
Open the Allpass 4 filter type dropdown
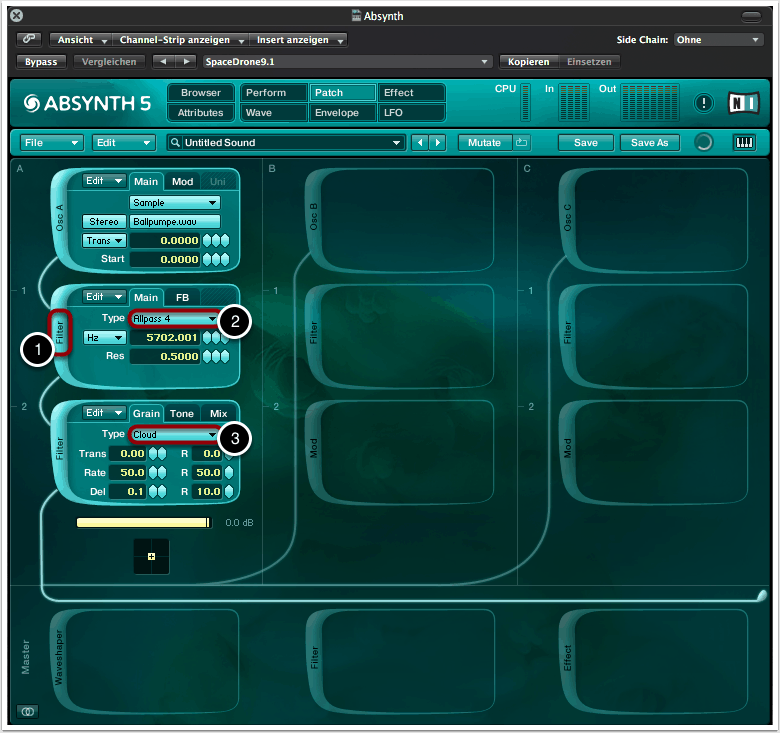(x=174, y=318)
